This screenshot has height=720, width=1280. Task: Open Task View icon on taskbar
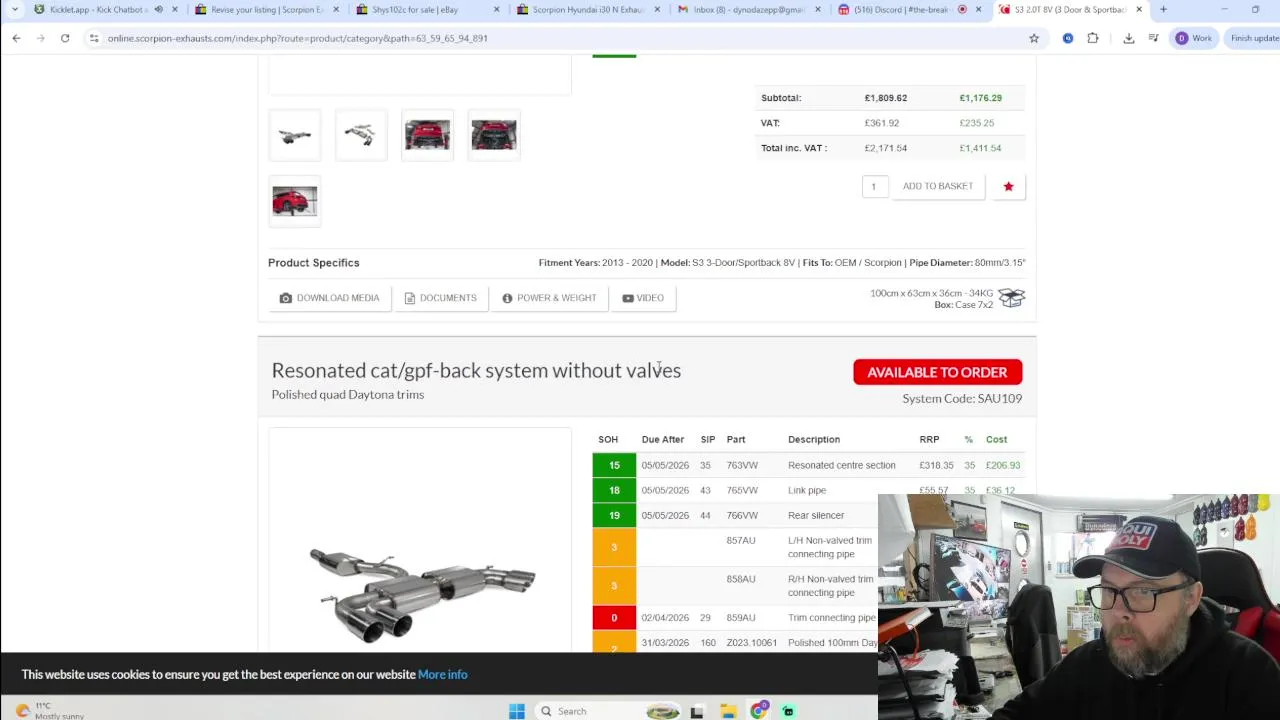click(x=697, y=711)
